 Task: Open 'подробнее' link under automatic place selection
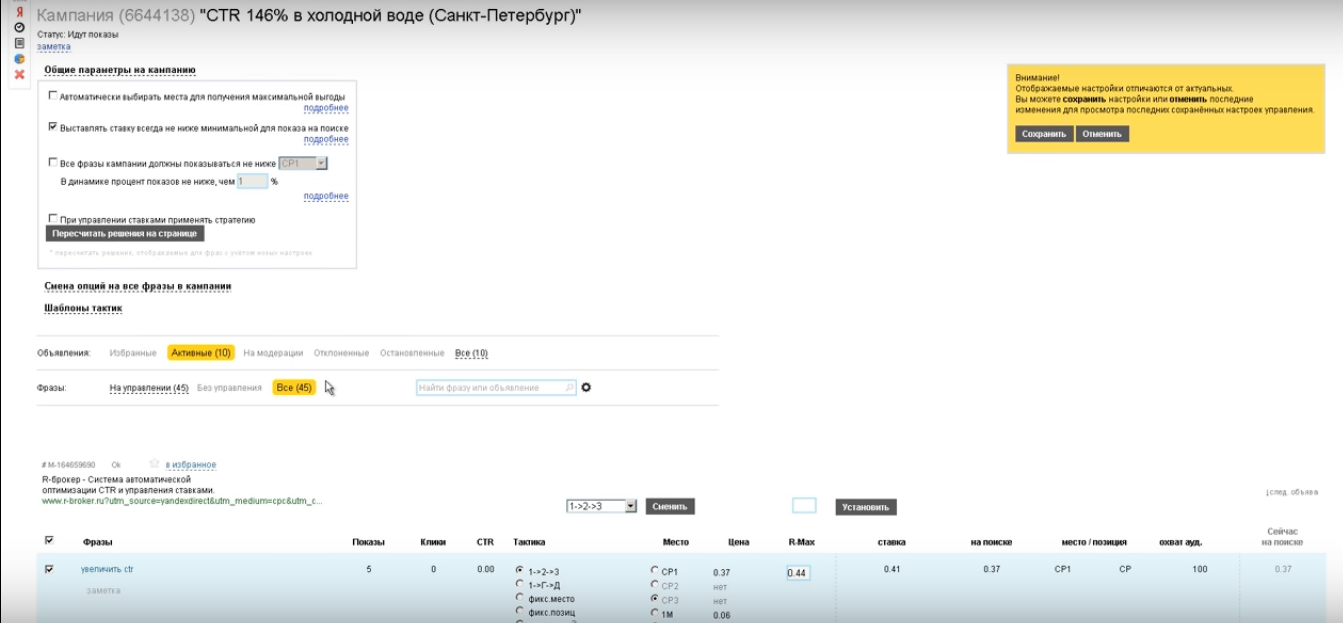click(326, 108)
